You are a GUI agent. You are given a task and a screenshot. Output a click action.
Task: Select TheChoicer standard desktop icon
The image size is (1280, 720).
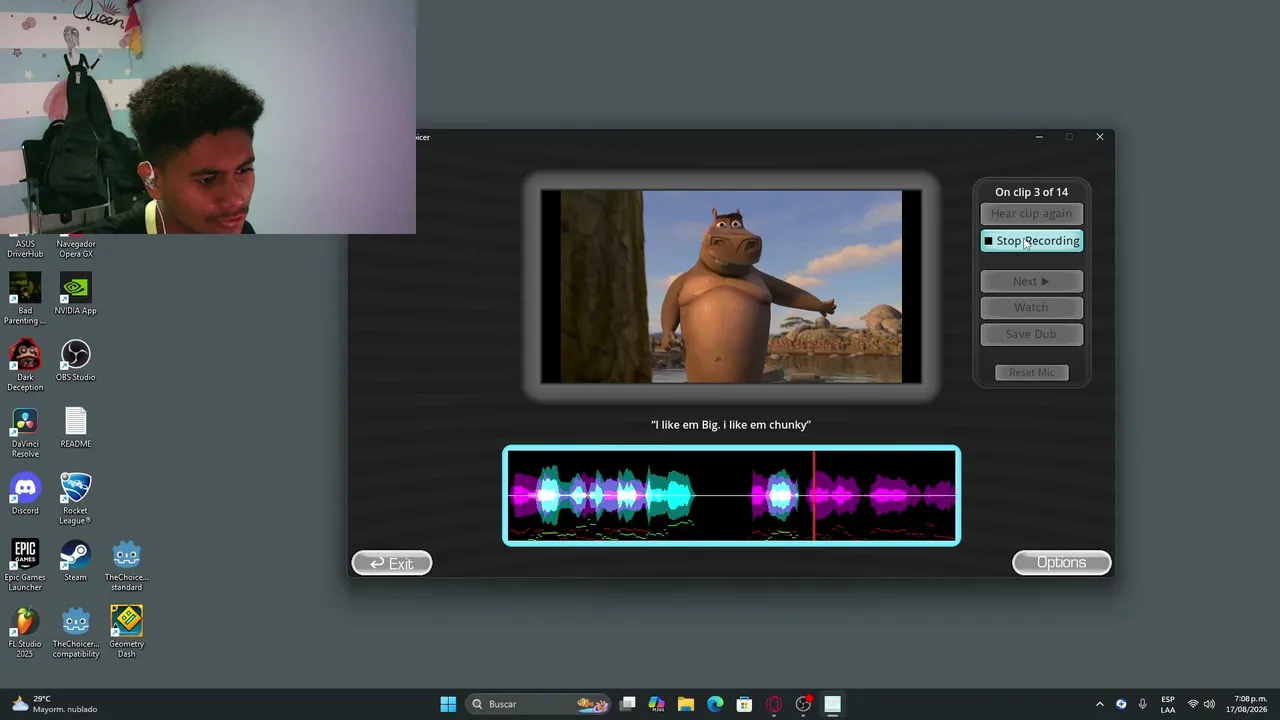[126, 565]
